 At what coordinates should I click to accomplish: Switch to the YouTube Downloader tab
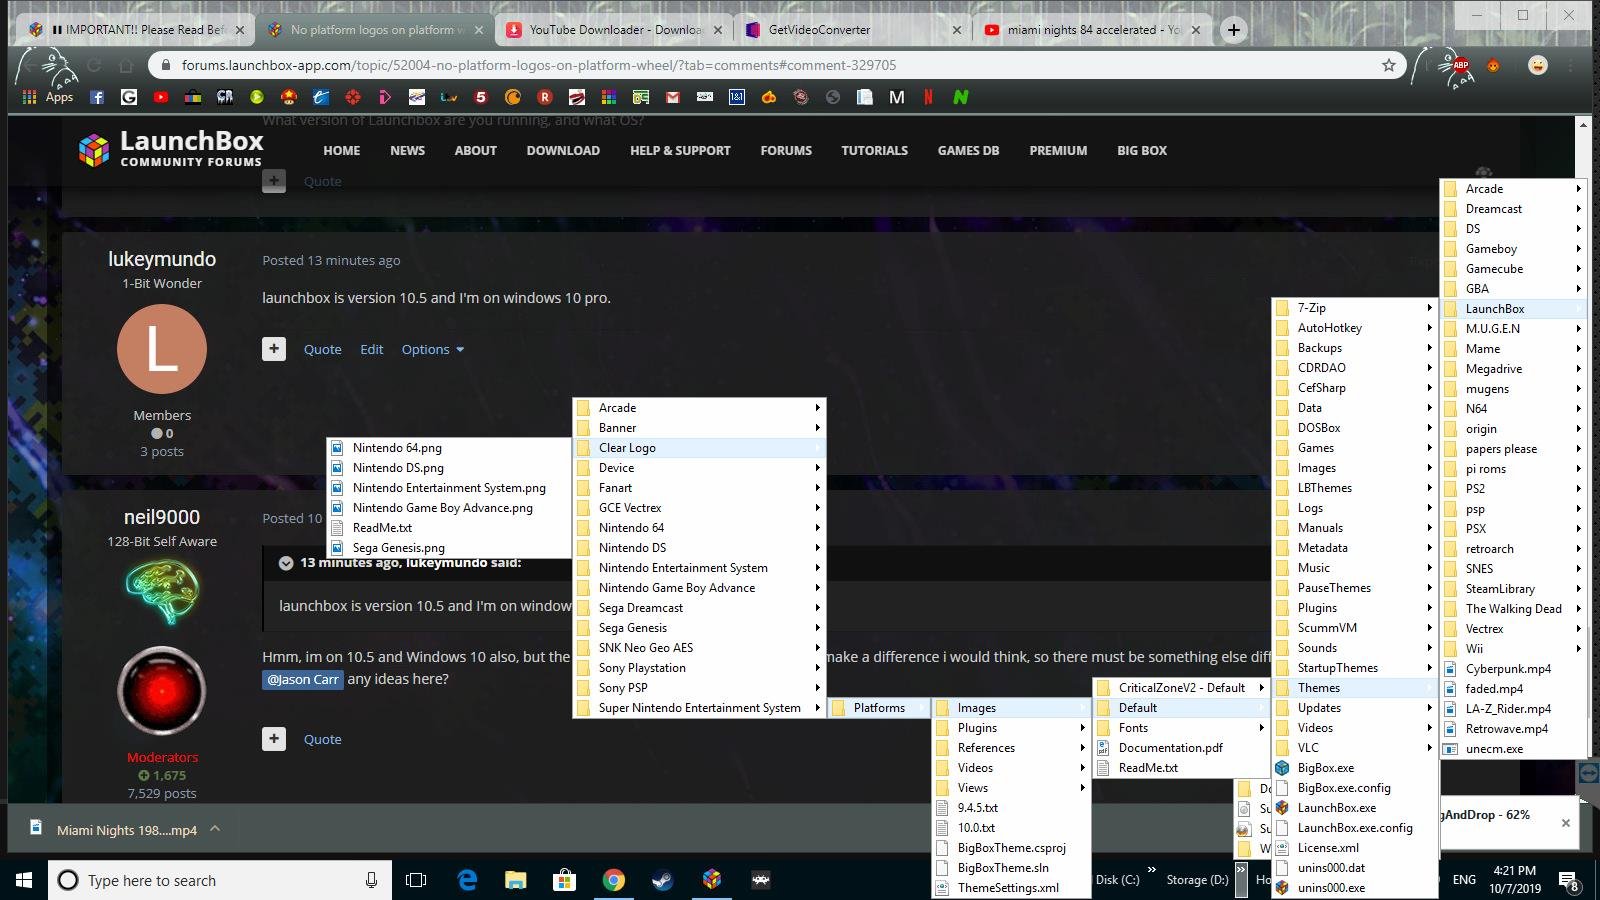click(614, 30)
